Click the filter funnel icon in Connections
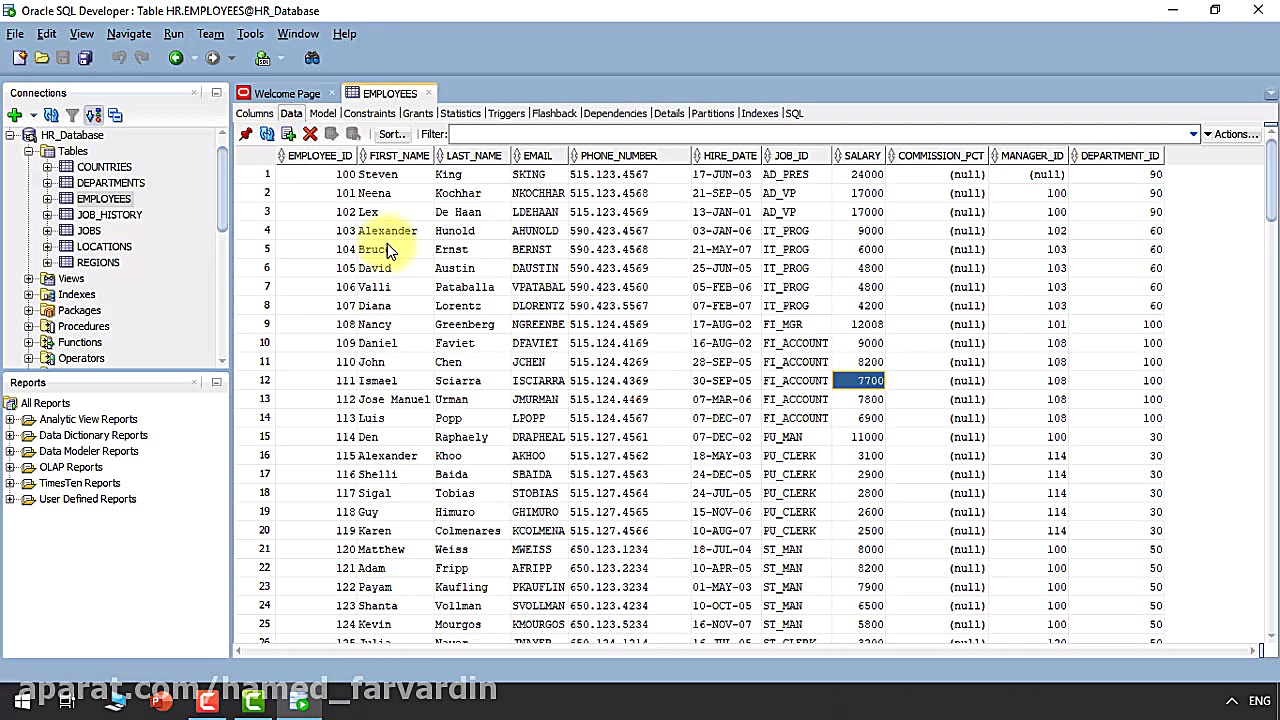1280x720 pixels. click(x=72, y=115)
